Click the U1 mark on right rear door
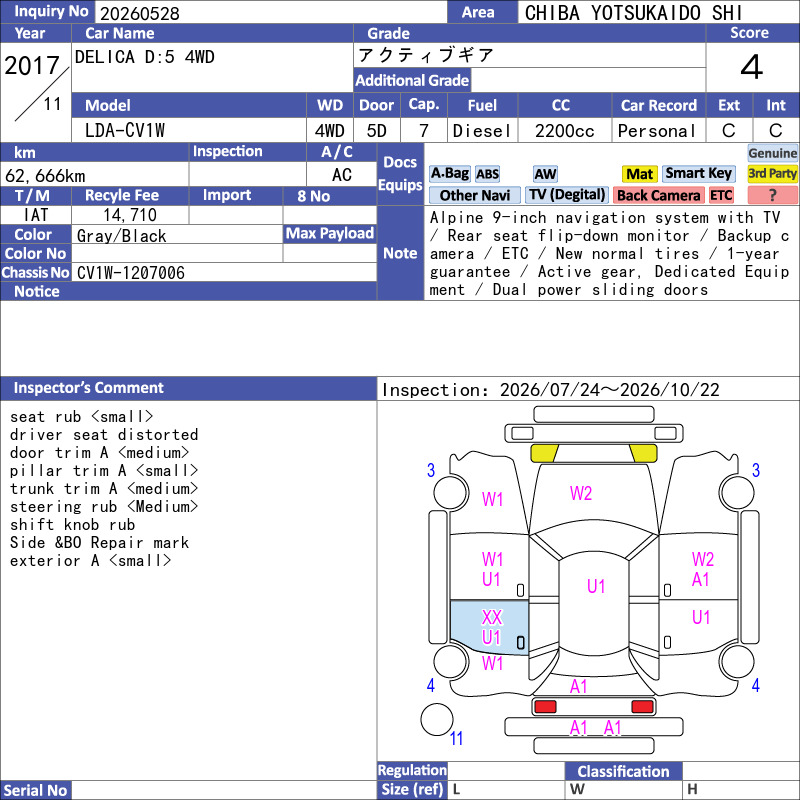The image size is (800, 800). point(701,617)
